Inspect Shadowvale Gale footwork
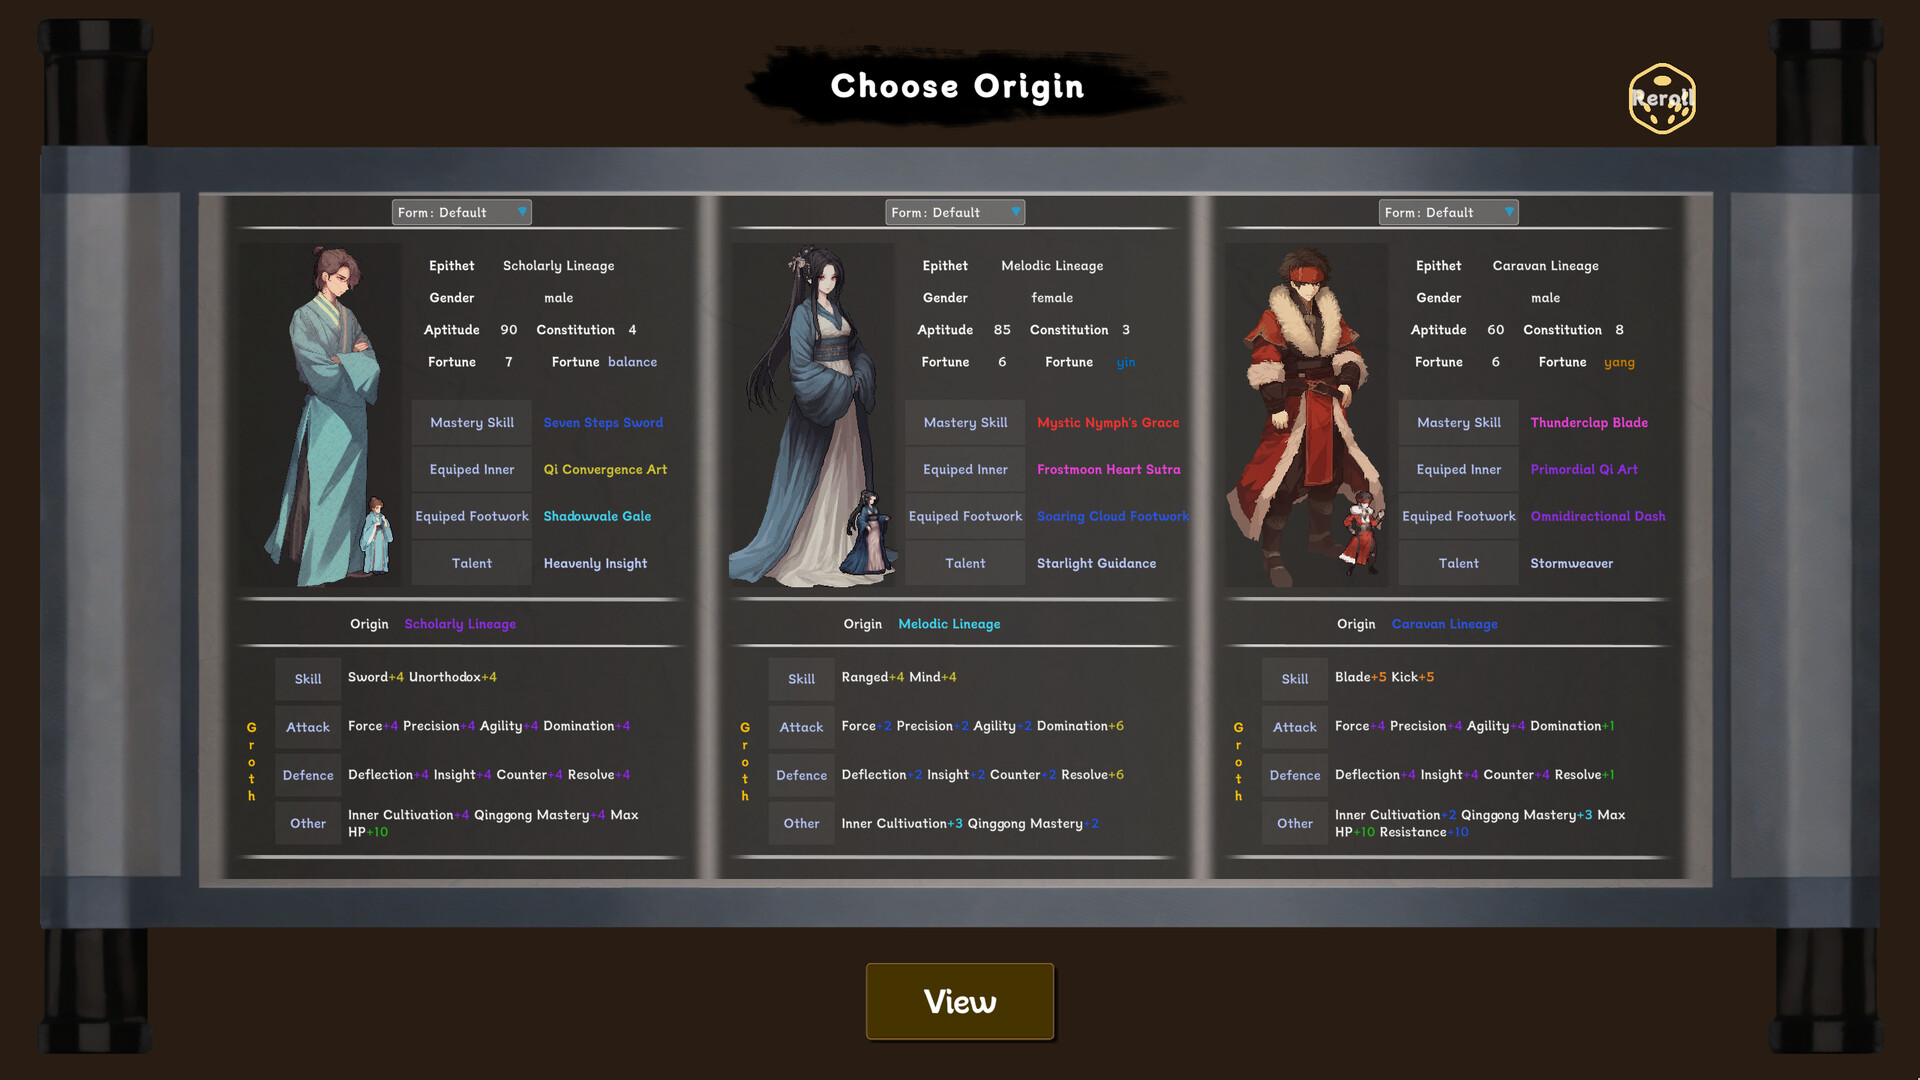The image size is (1920, 1080). click(597, 516)
